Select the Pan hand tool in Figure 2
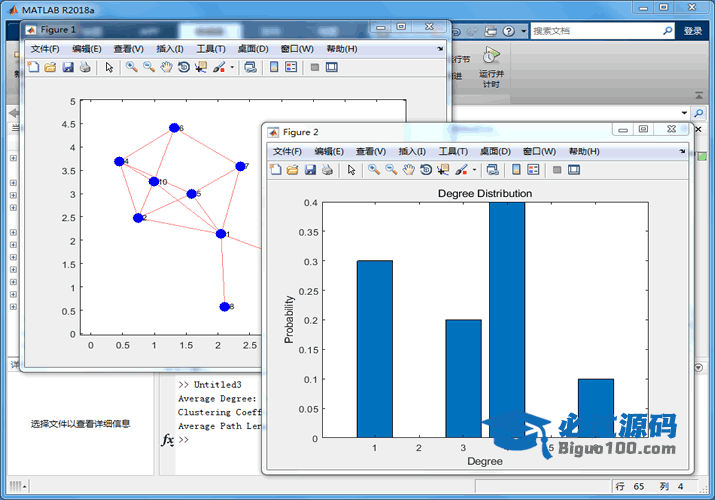This screenshot has height=500, width=715. tap(409, 170)
